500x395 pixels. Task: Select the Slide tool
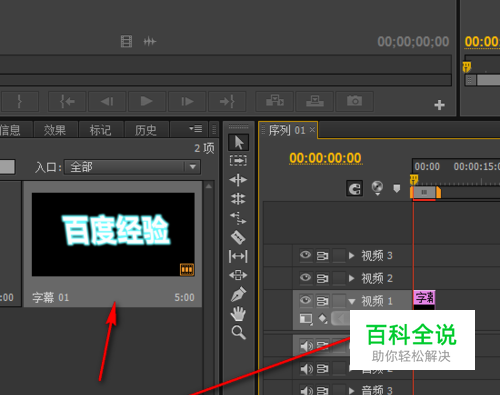tap(238, 275)
